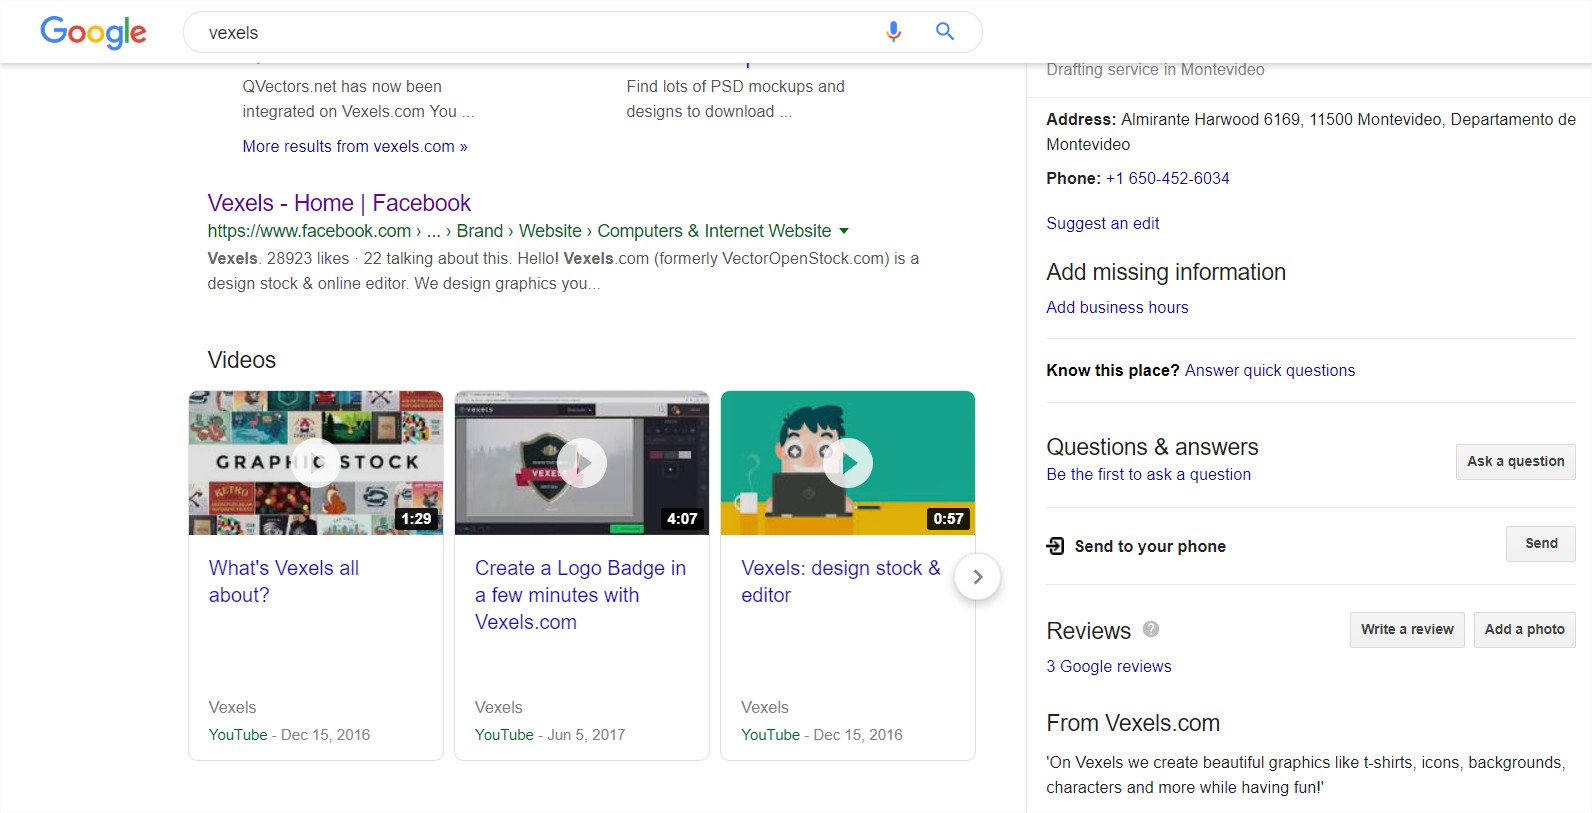The height and width of the screenshot is (813, 1592).
Task: Open '3 Google reviews' link
Action: pyautogui.click(x=1109, y=666)
